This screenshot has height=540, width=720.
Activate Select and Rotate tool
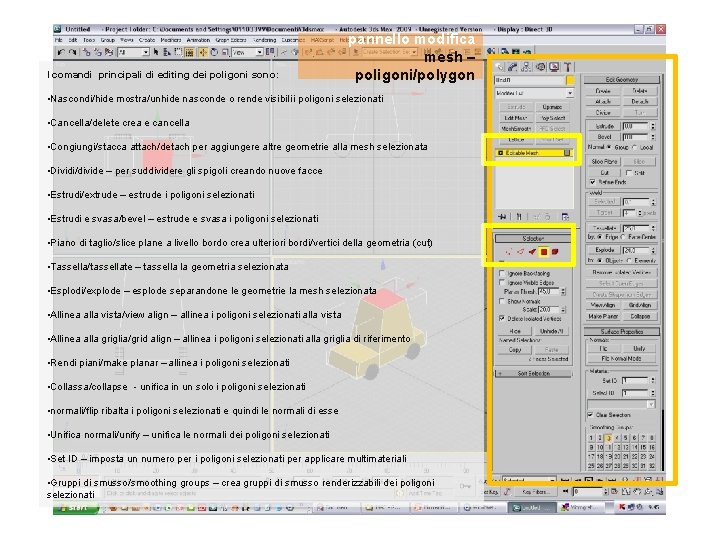(x=214, y=52)
